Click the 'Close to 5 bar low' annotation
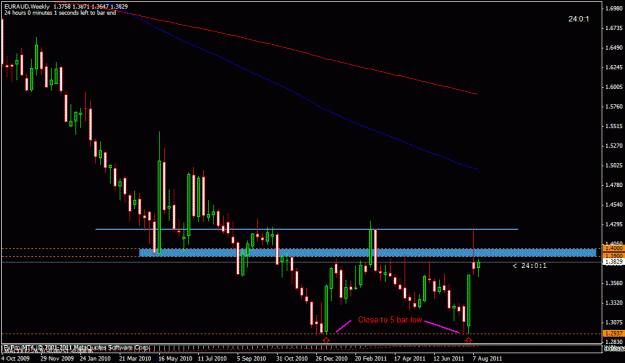The width and height of the screenshot is (625, 363). coord(390,320)
